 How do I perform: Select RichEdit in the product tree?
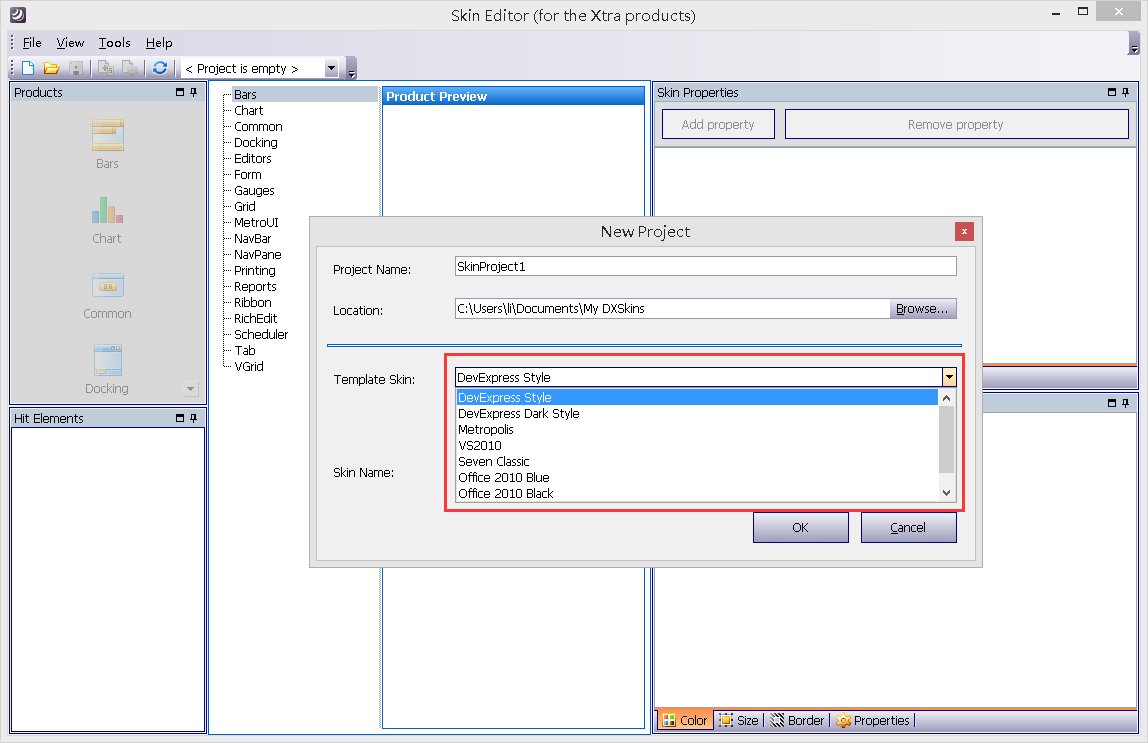256,318
